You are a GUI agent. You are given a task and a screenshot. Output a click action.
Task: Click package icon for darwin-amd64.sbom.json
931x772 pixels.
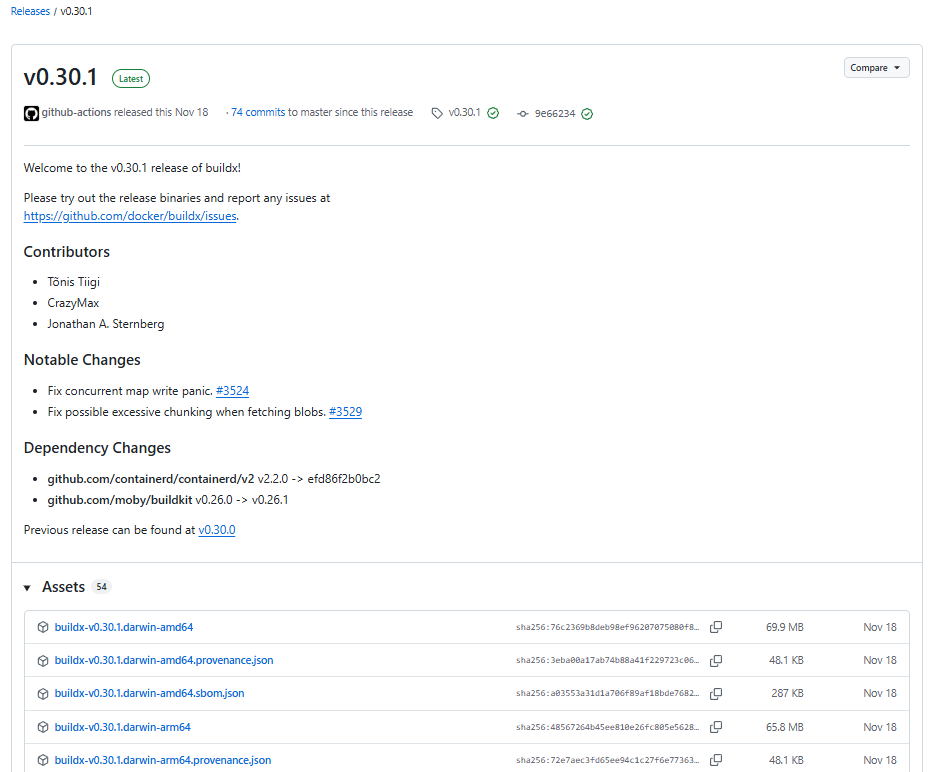tap(43, 694)
